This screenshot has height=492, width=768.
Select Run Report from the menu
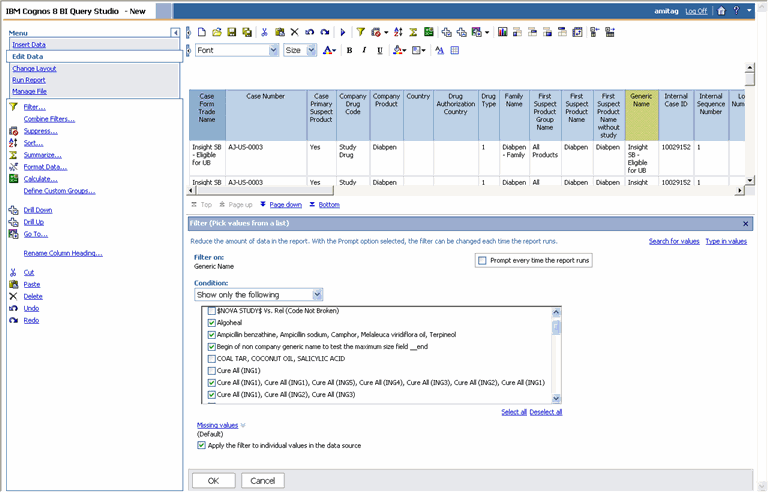click(28, 80)
